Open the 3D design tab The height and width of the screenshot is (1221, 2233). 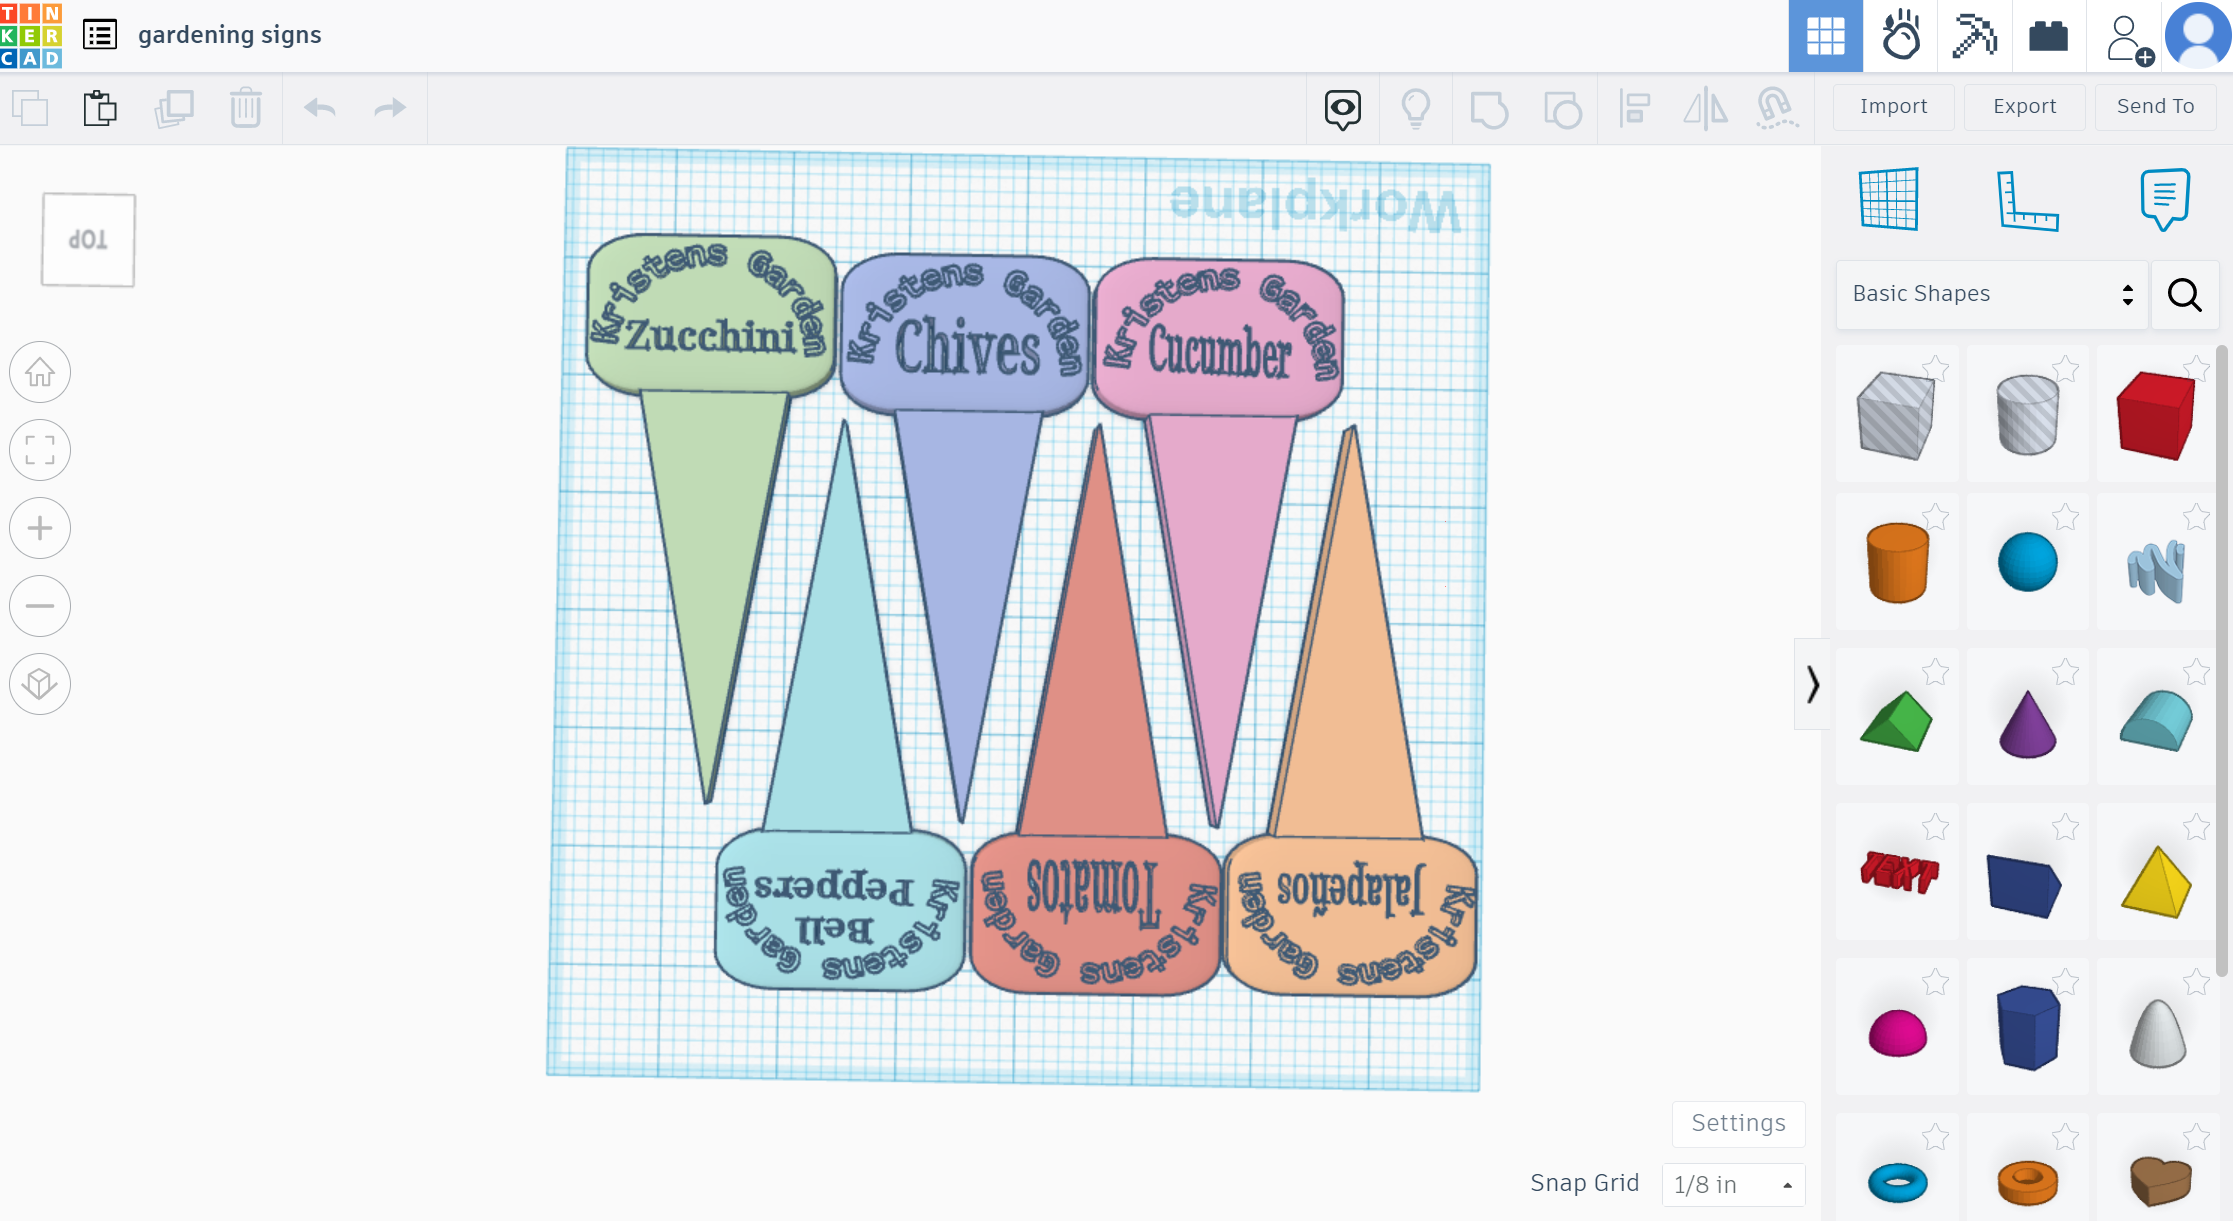1825,36
